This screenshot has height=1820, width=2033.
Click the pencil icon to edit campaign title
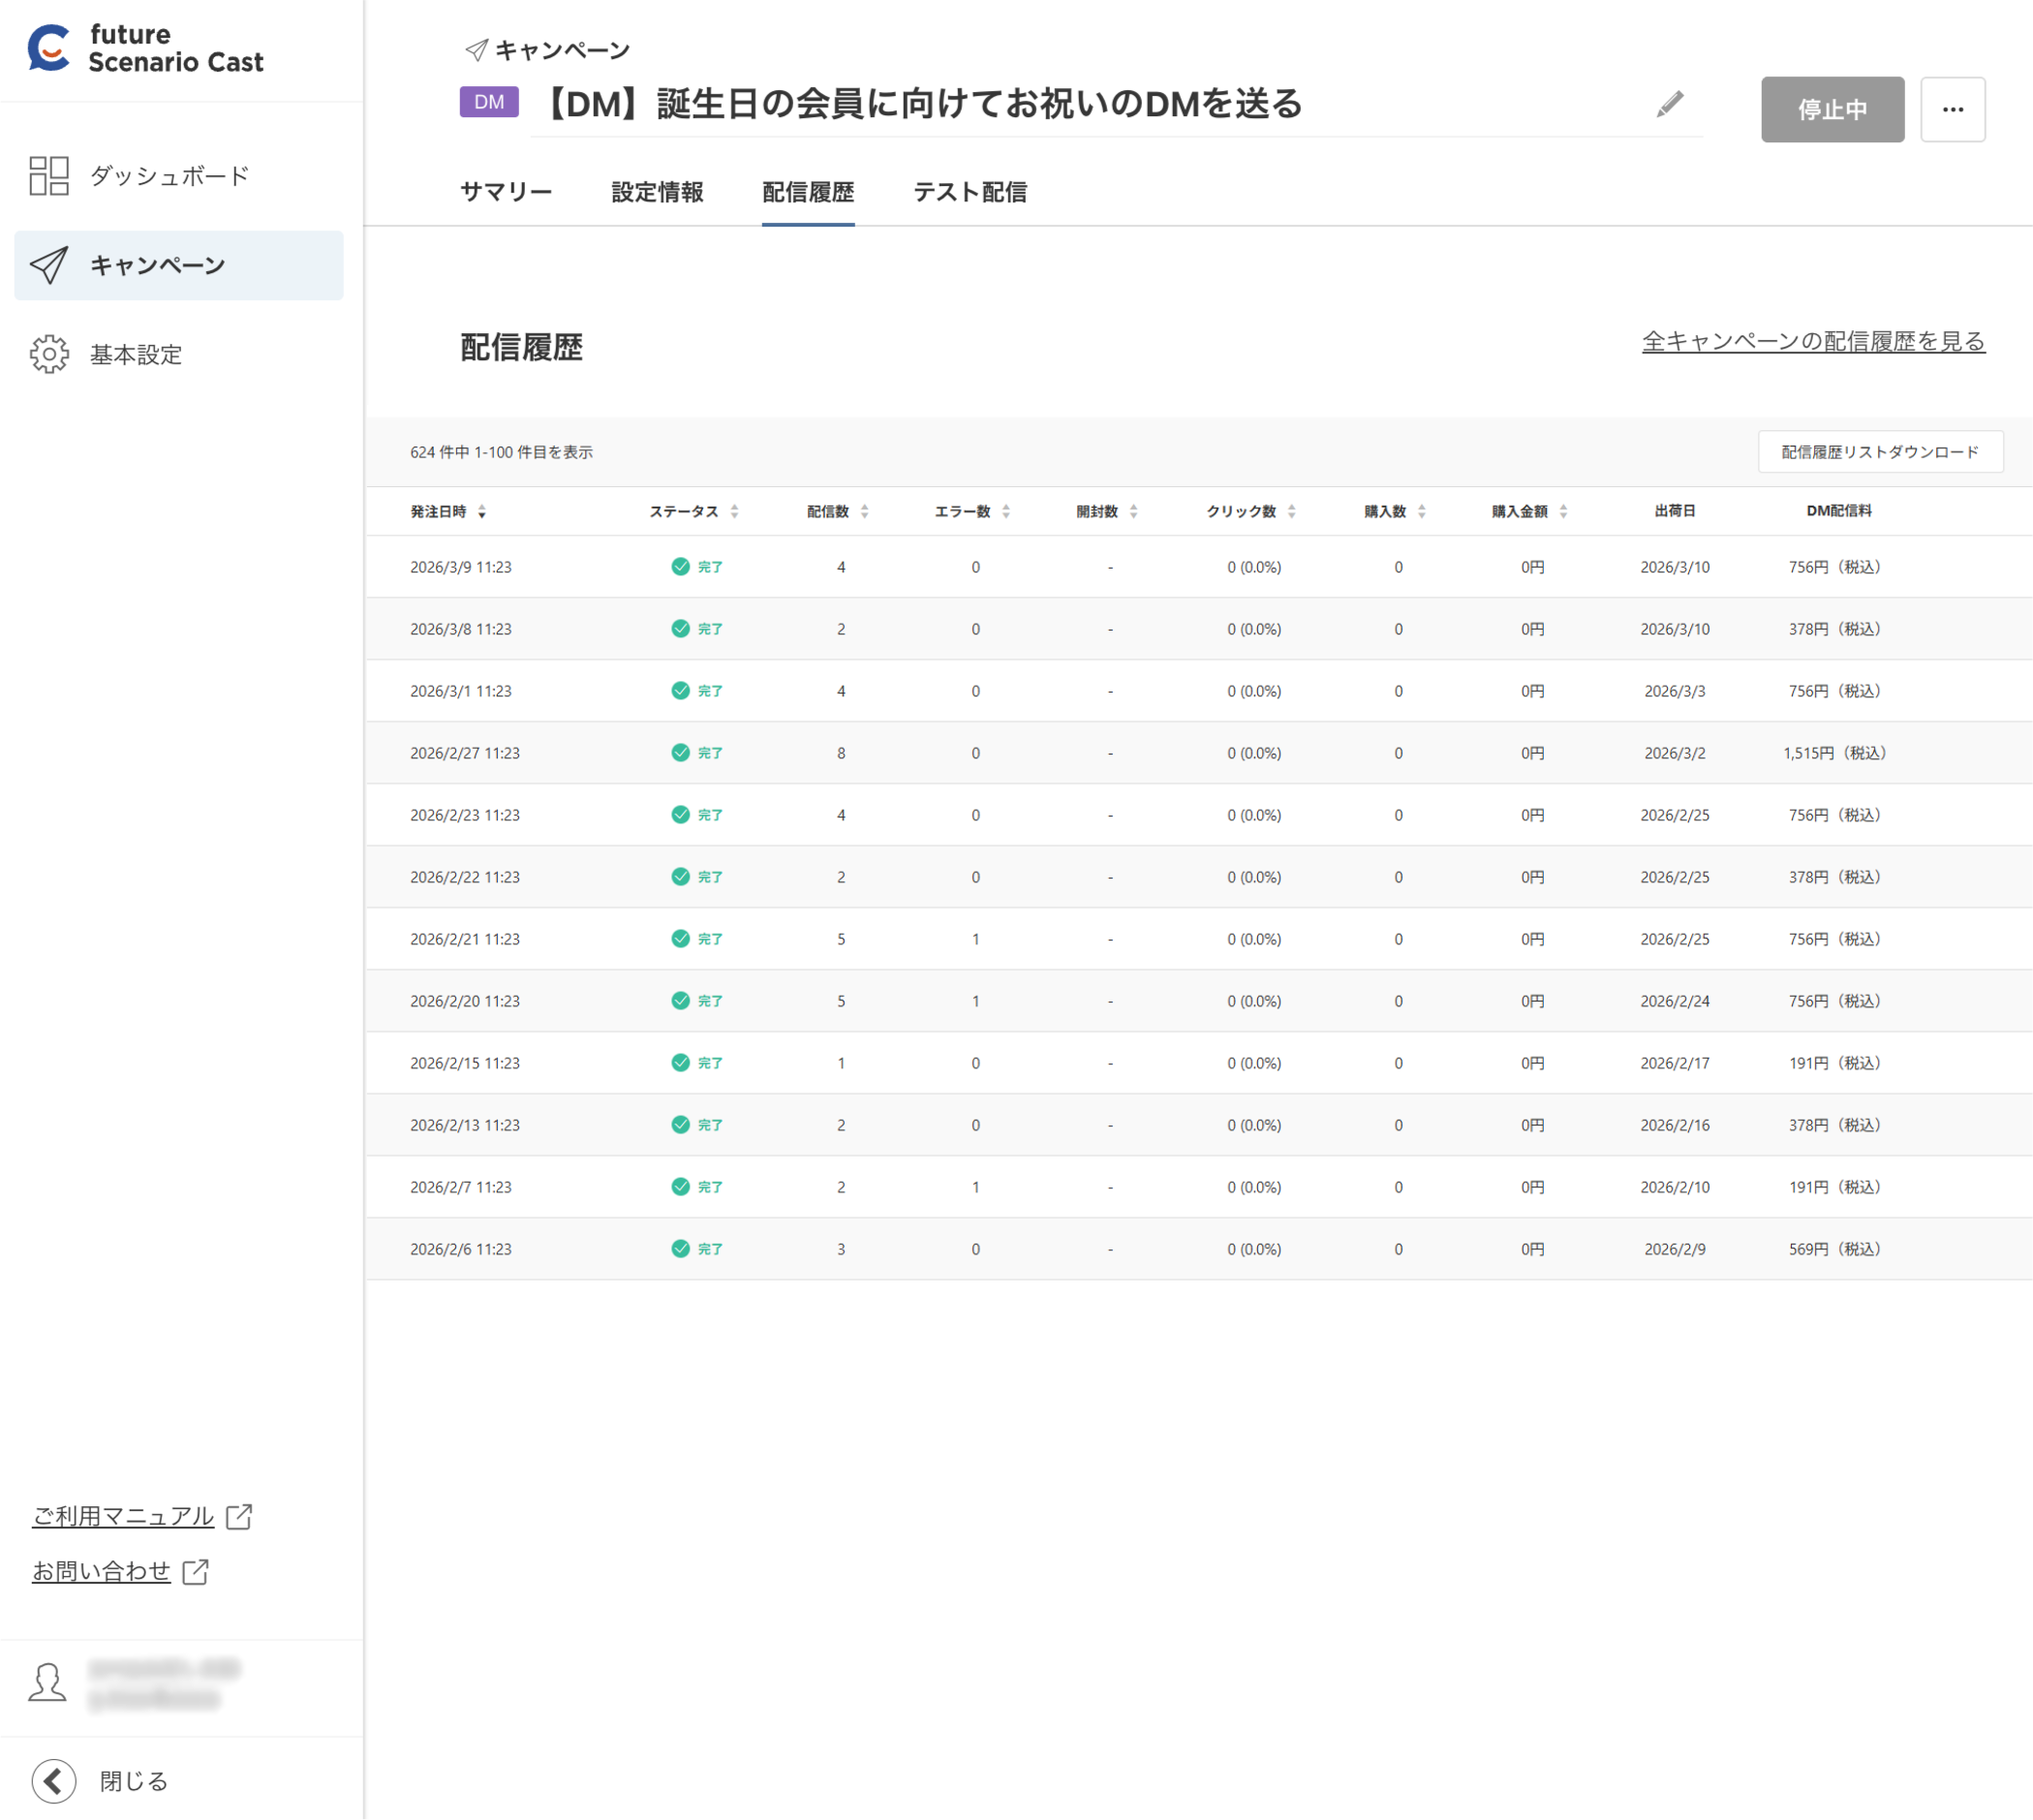(x=1671, y=105)
